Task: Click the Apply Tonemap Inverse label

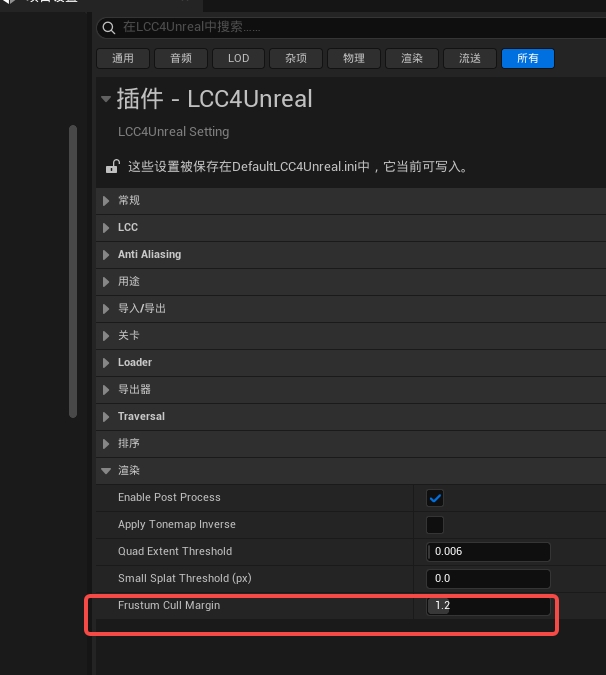Action: [x=177, y=524]
